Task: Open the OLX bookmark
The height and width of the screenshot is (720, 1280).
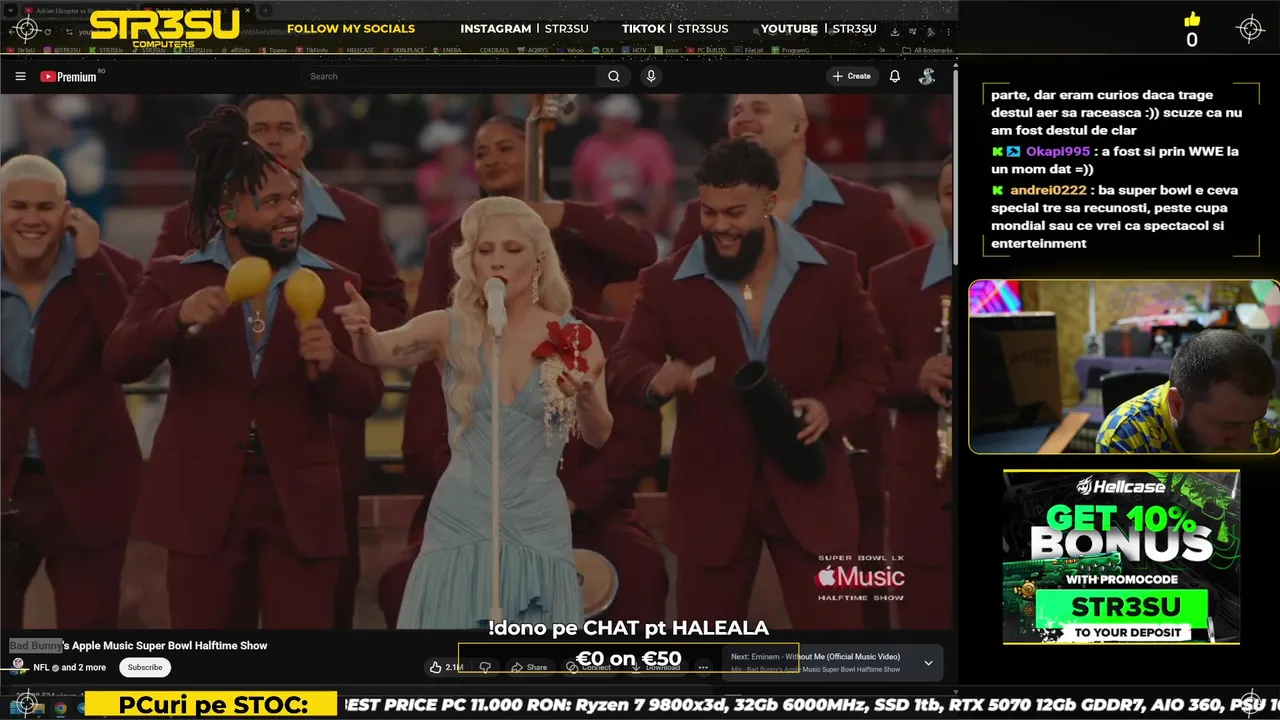Action: point(603,49)
